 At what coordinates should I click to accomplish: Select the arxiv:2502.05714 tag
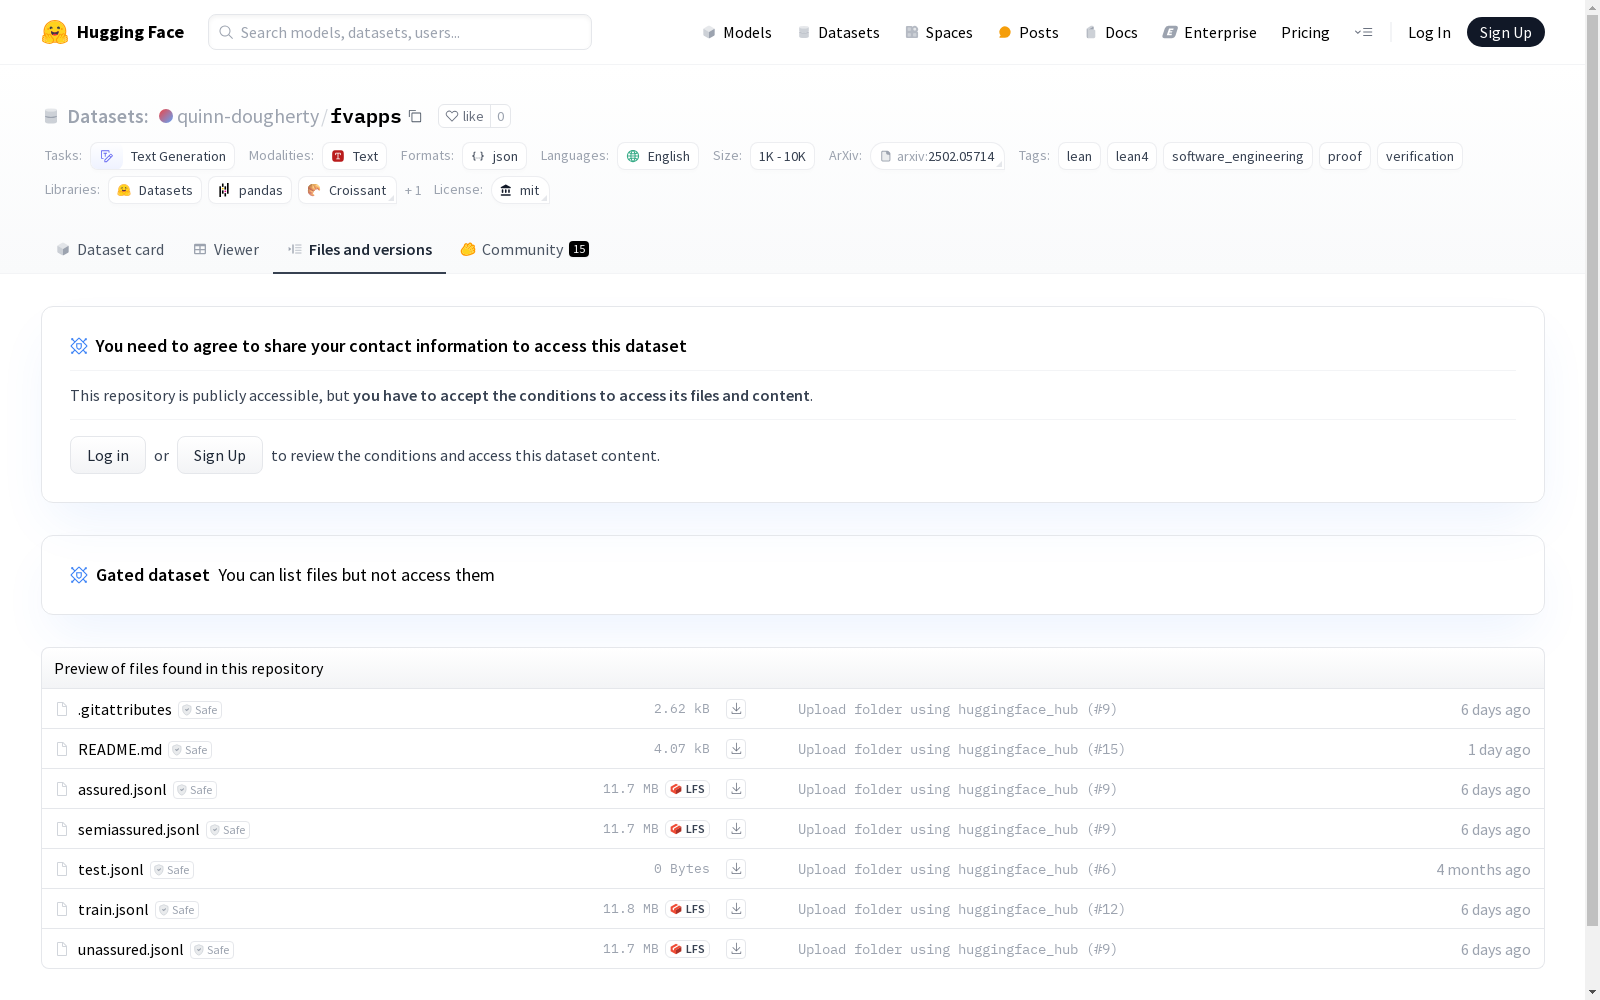coord(937,156)
